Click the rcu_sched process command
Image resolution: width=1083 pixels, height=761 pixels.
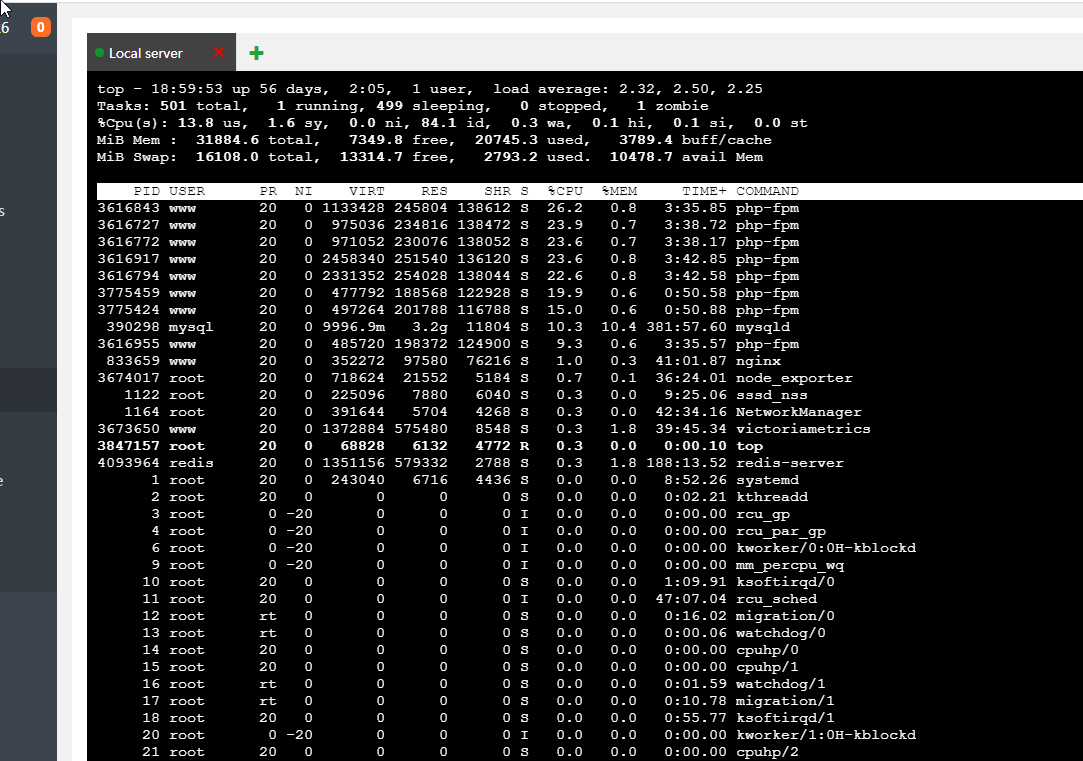776,599
